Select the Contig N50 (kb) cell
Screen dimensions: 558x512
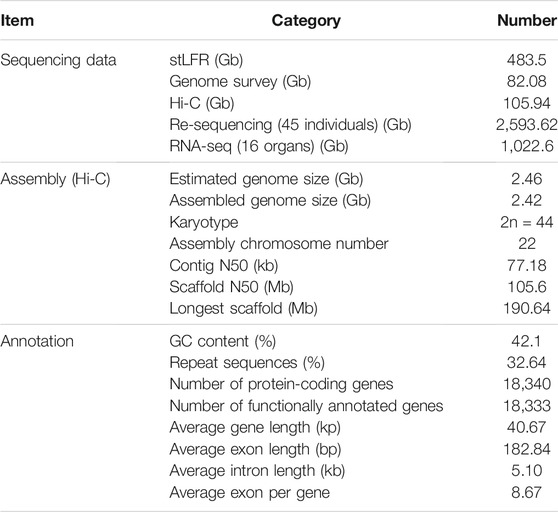tap(224, 266)
